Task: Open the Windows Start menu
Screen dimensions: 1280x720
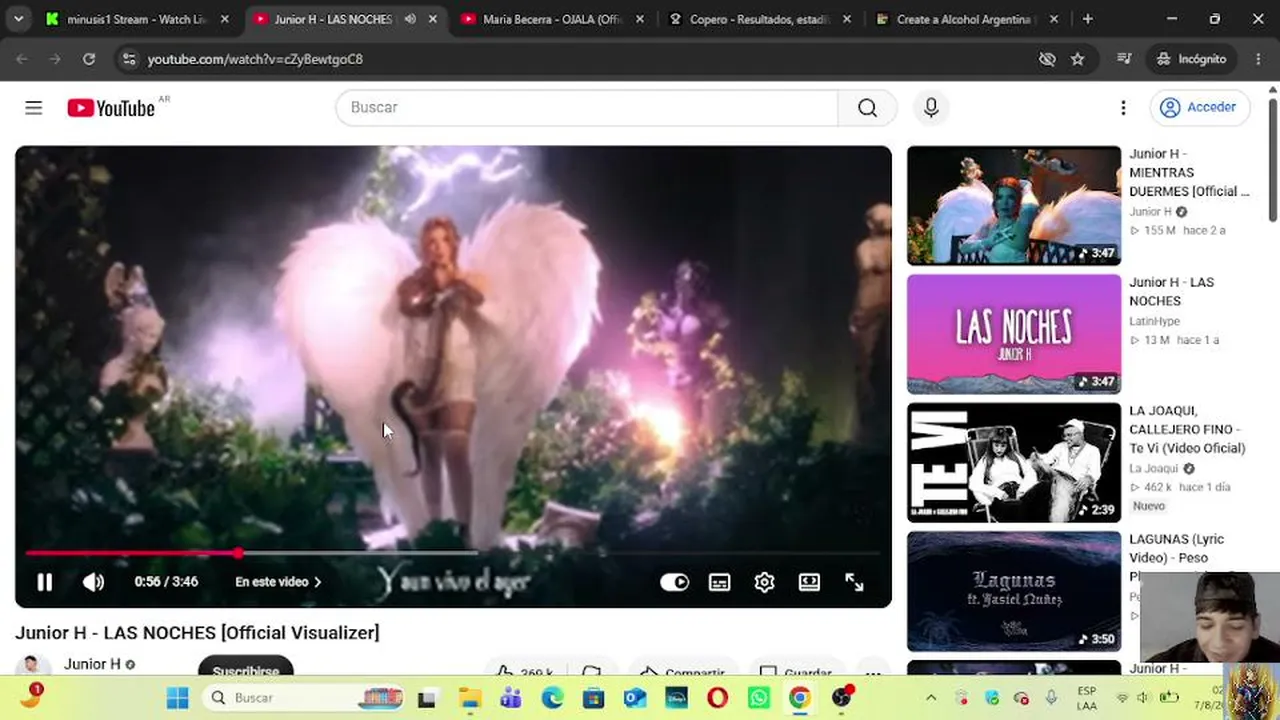Action: [x=177, y=698]
